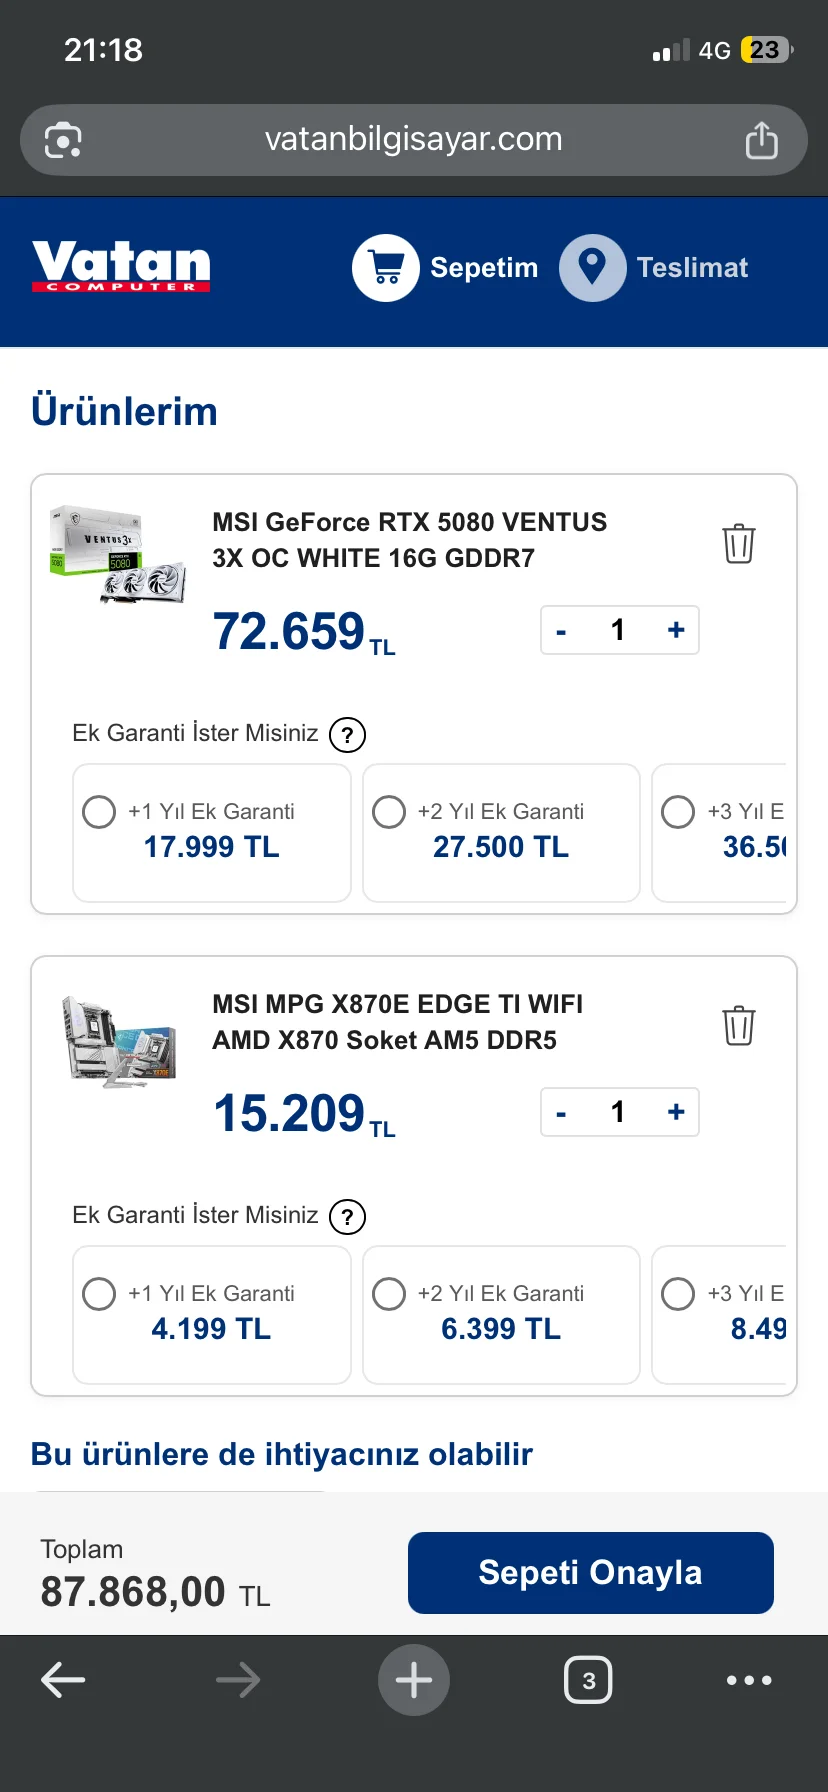
Task: Open warranty help icon for motherboard
Action: (347, 1217)
